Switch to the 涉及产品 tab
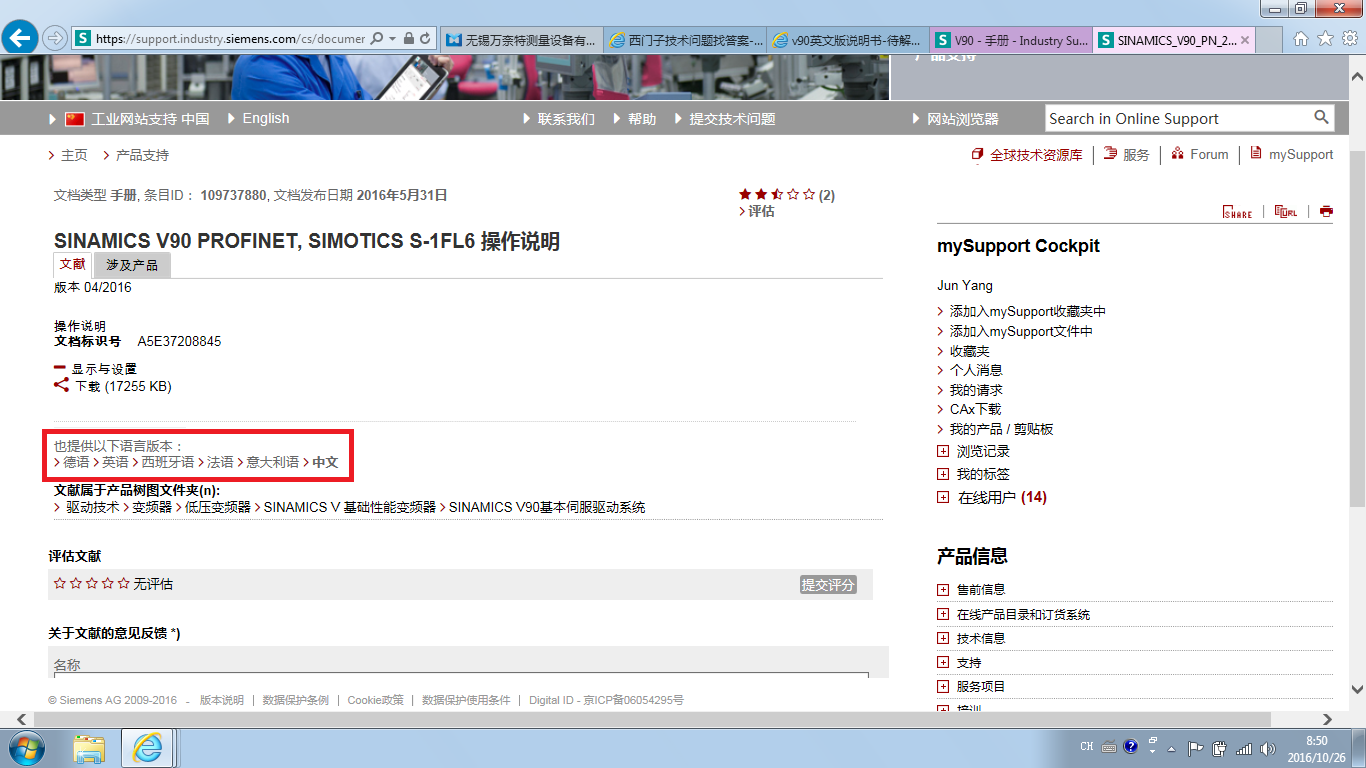The height and width of the screenshot is (768, 1366). [132, 265]
